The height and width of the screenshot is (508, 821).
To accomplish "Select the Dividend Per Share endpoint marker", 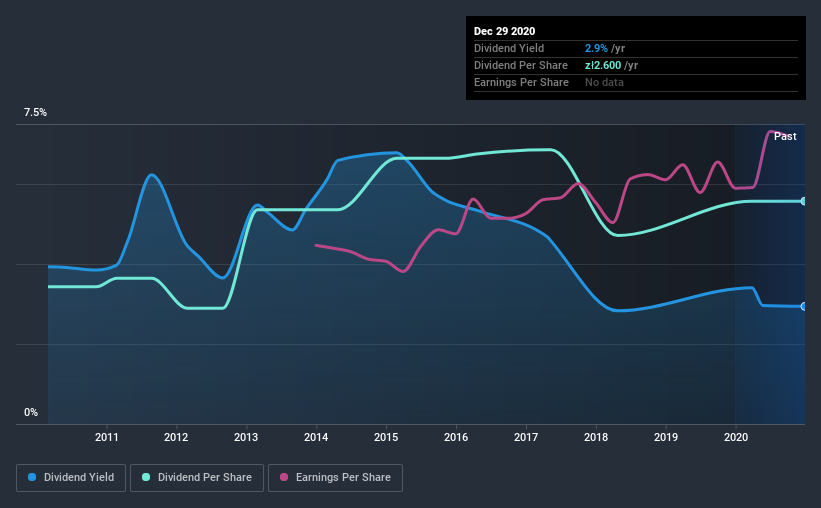I will [x=804, y=201].
